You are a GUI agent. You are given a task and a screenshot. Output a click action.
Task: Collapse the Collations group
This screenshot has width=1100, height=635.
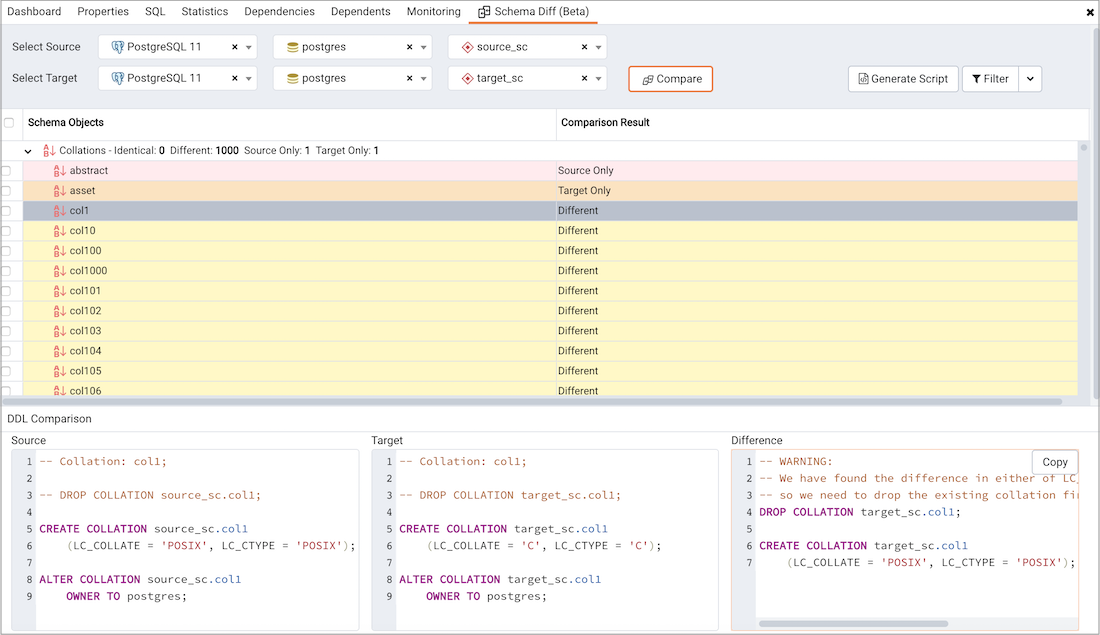pyautogui.click(x=27, y=151)
